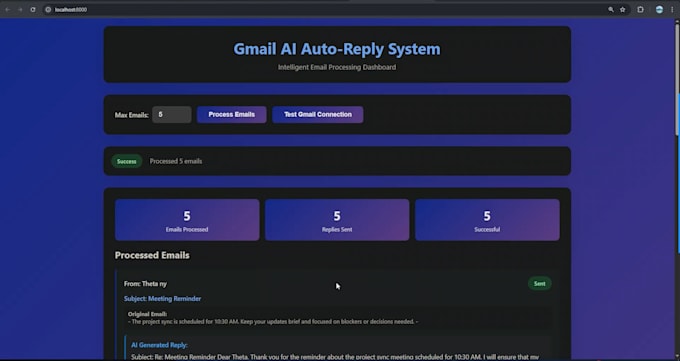
Task: Open site info icon beside localhost address
Action: (48, 10)
